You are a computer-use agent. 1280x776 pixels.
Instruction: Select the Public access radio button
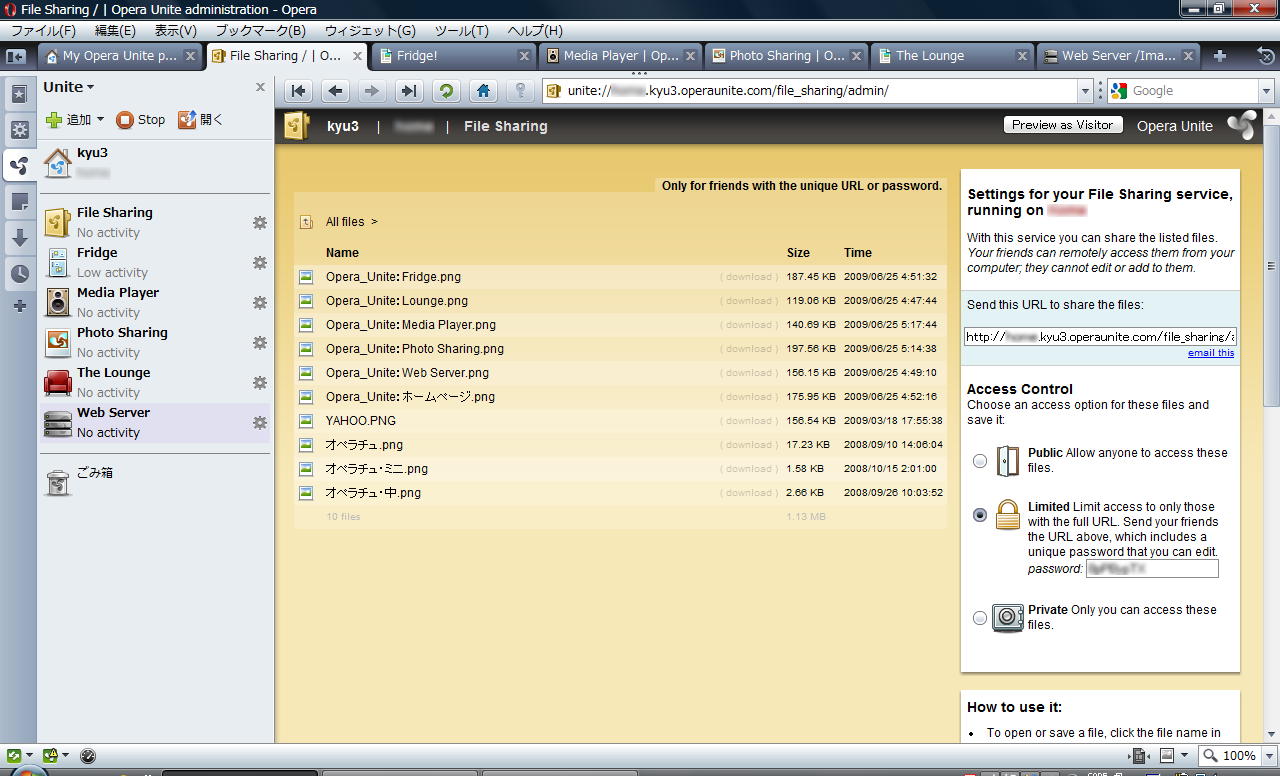980,461
